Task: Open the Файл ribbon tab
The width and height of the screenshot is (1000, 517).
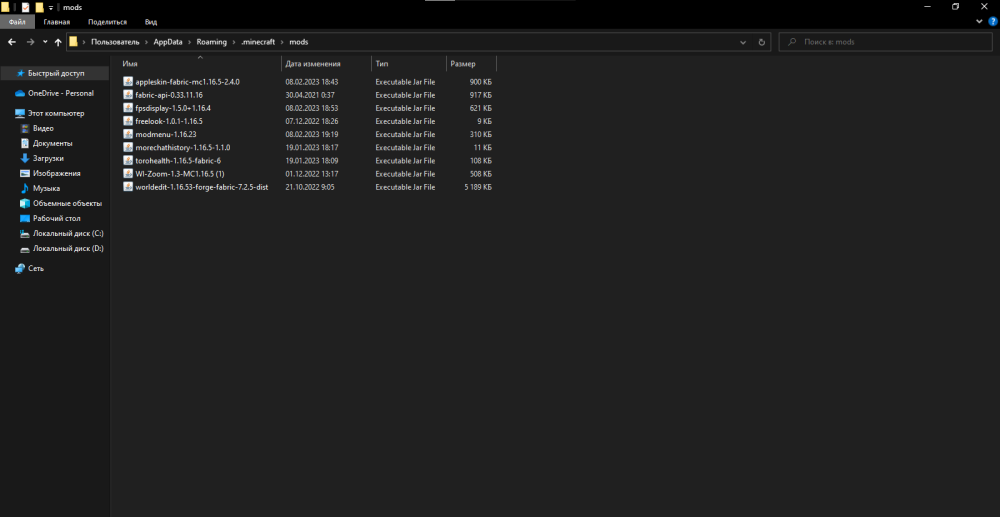Action: pos(17,22)
